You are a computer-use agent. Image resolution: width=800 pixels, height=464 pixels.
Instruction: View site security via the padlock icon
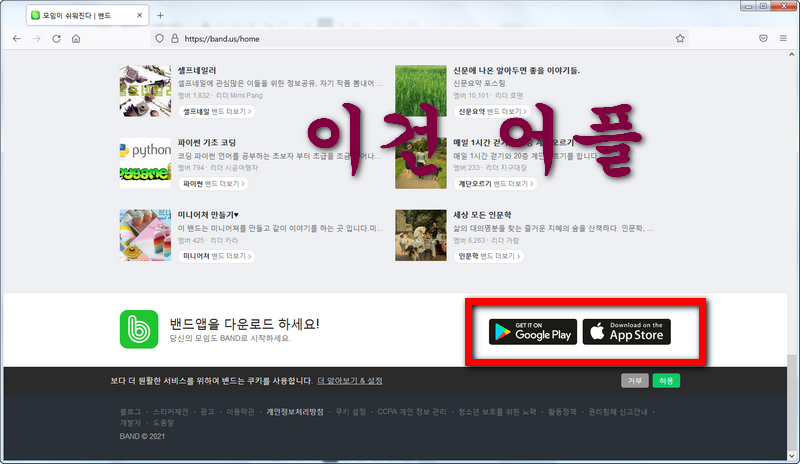[174, 39]
